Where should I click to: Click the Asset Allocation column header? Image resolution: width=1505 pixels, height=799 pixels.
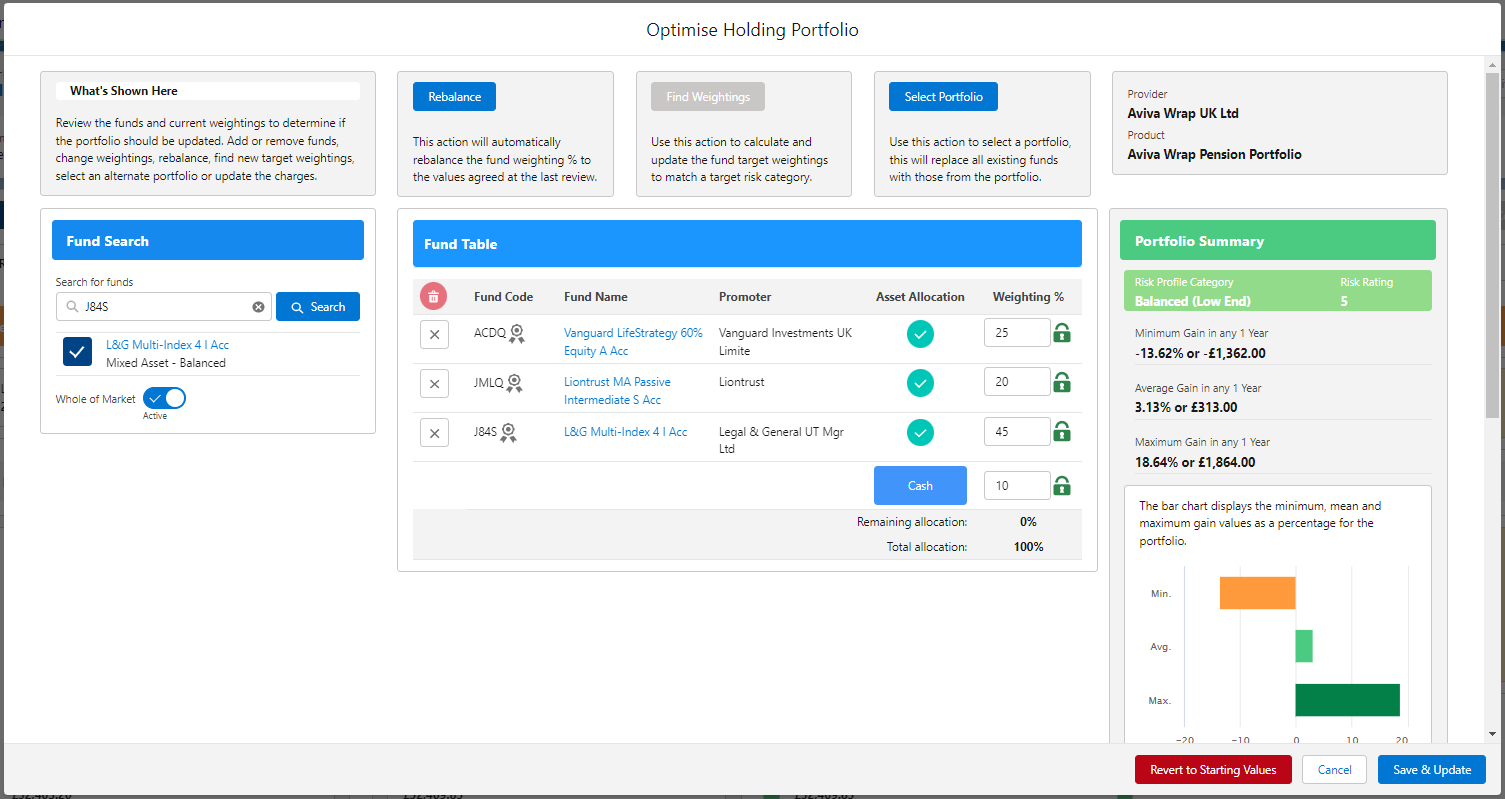[920, 297]
